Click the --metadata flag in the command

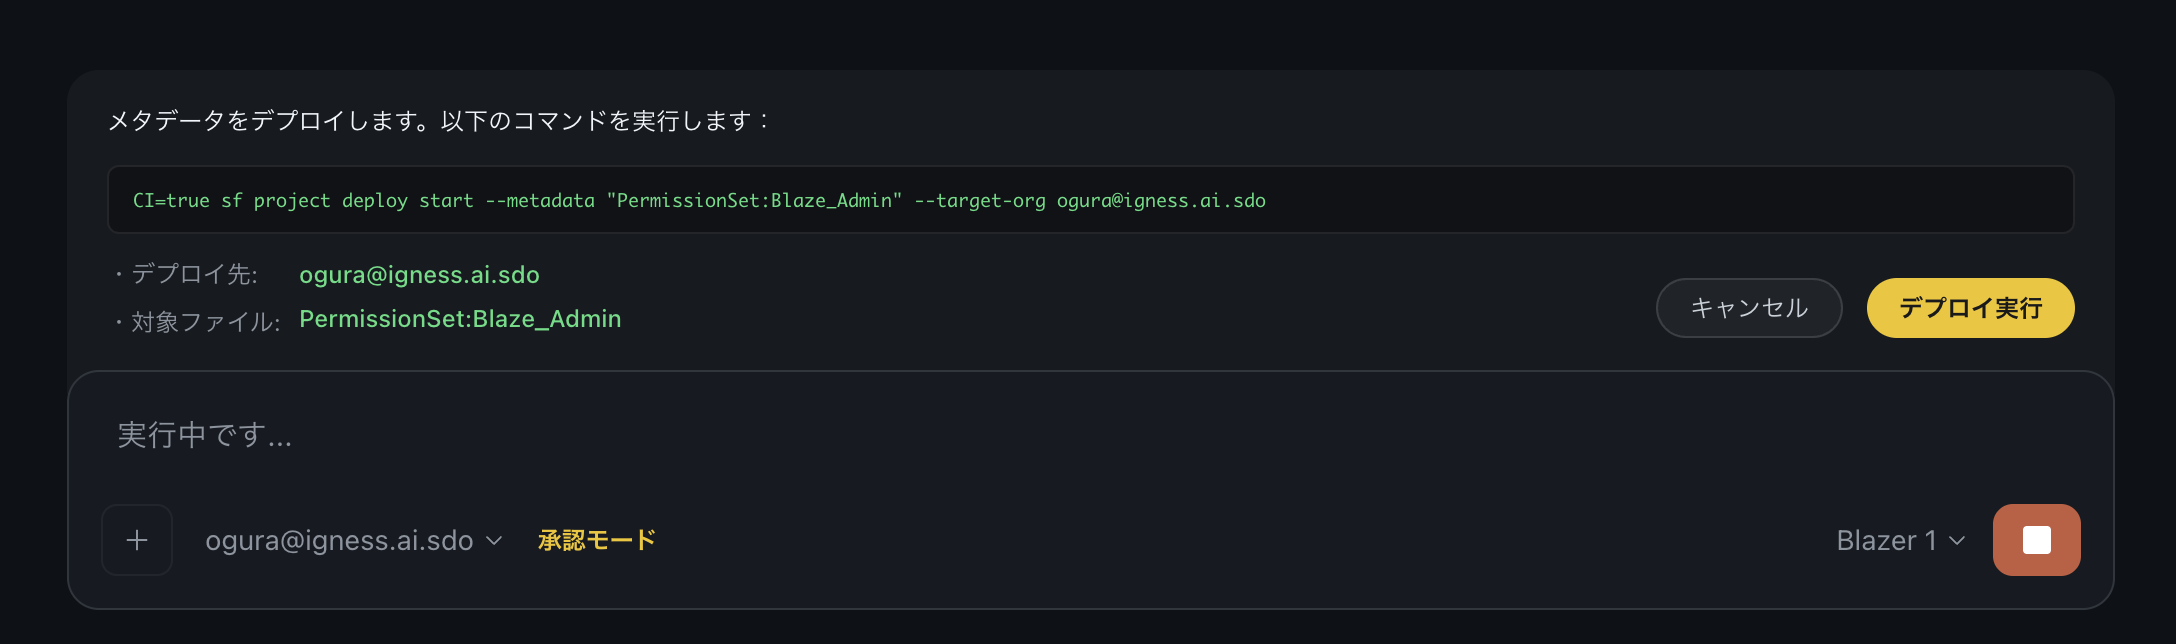coord(539,201)
